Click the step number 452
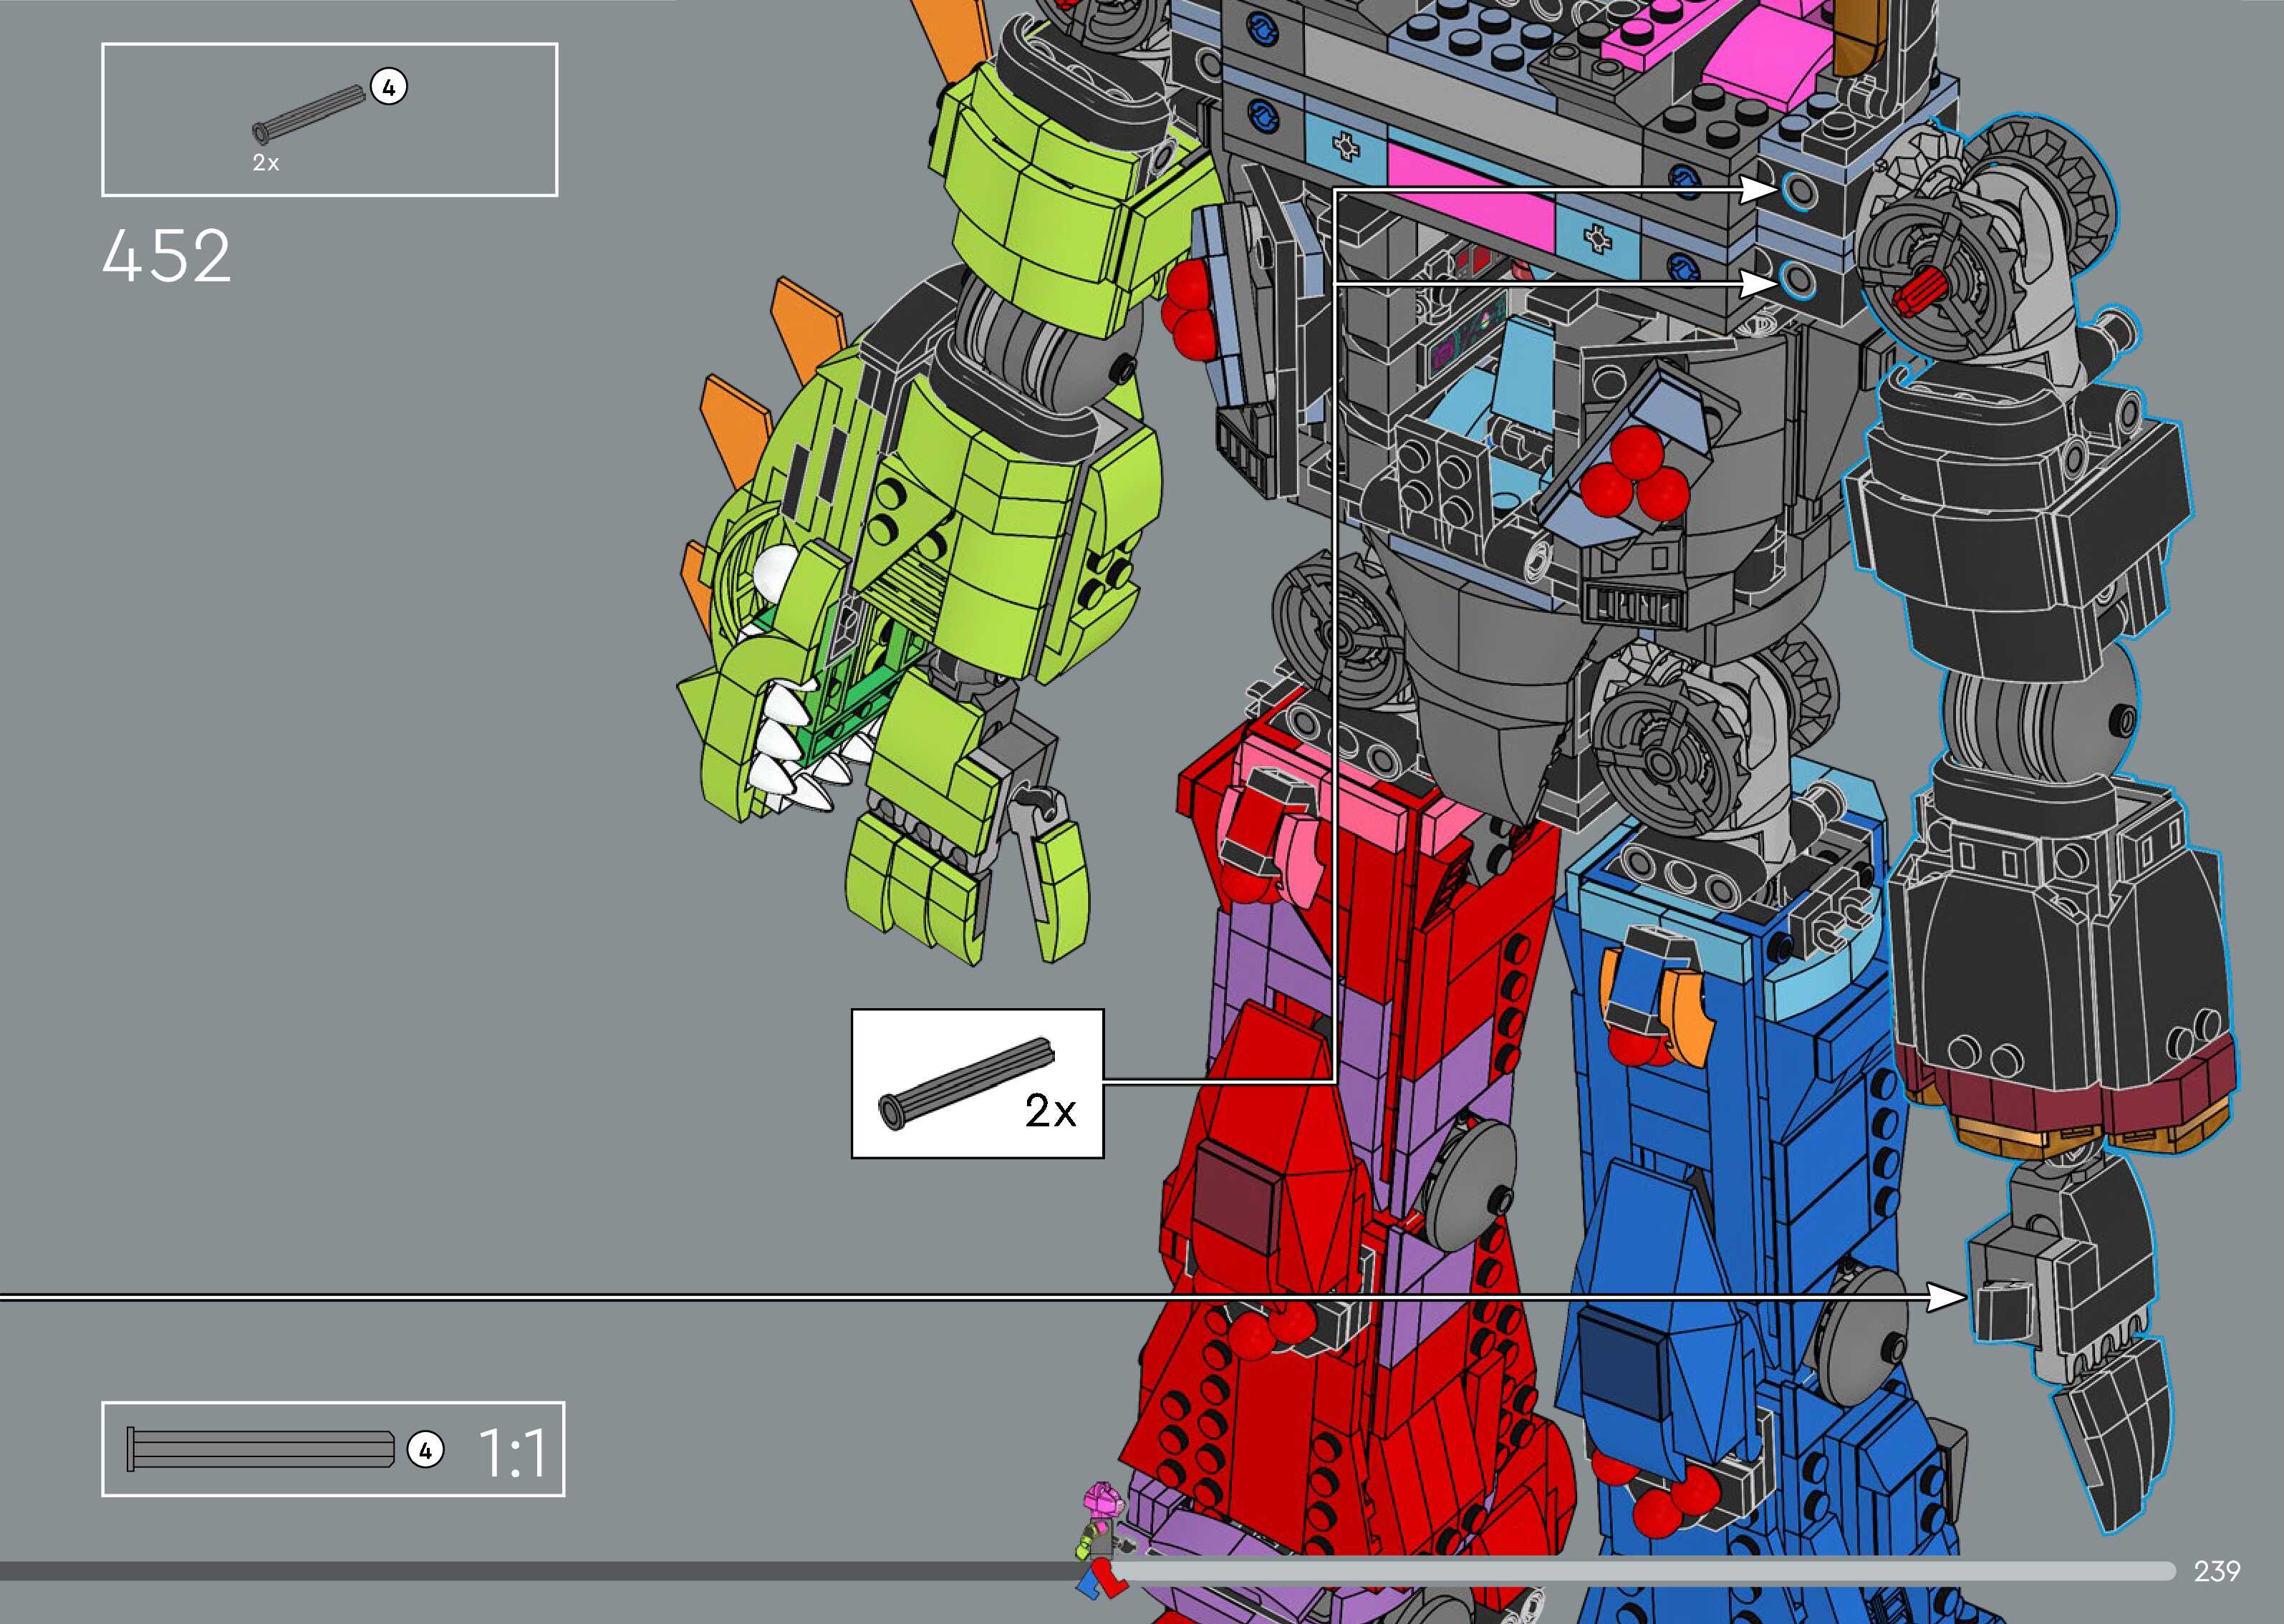This screenshot has height=1624, width=2284. click(x=167, y=256)
